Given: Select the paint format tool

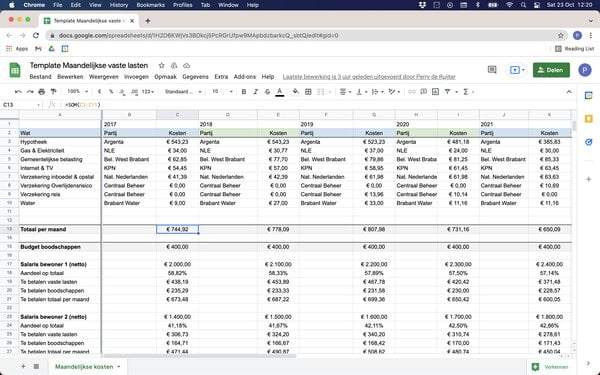Looking at the screenshot, I should point(54,92).
